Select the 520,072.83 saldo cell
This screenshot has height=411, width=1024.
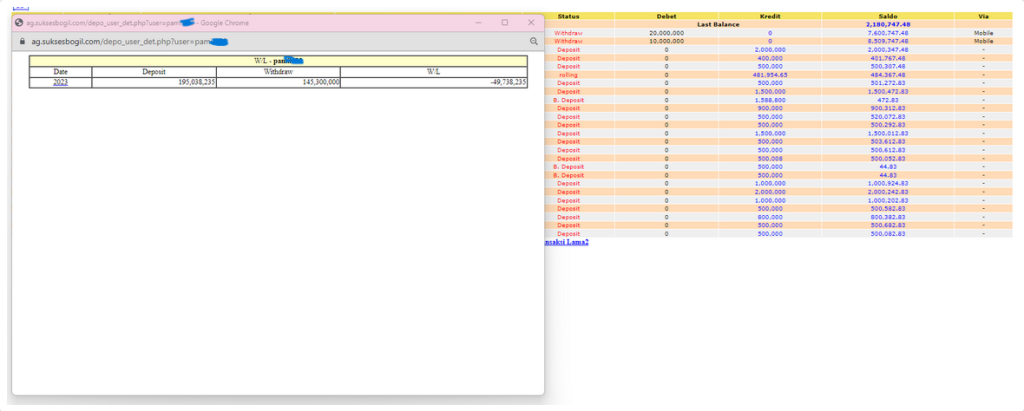click(888, 117)
